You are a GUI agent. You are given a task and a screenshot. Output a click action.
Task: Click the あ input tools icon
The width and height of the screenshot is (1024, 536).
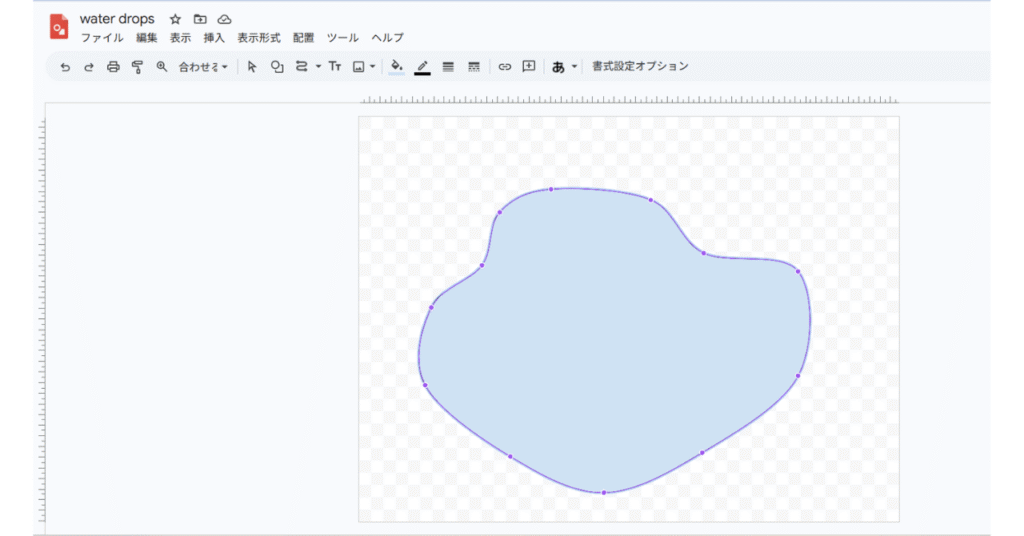(558, 67)
